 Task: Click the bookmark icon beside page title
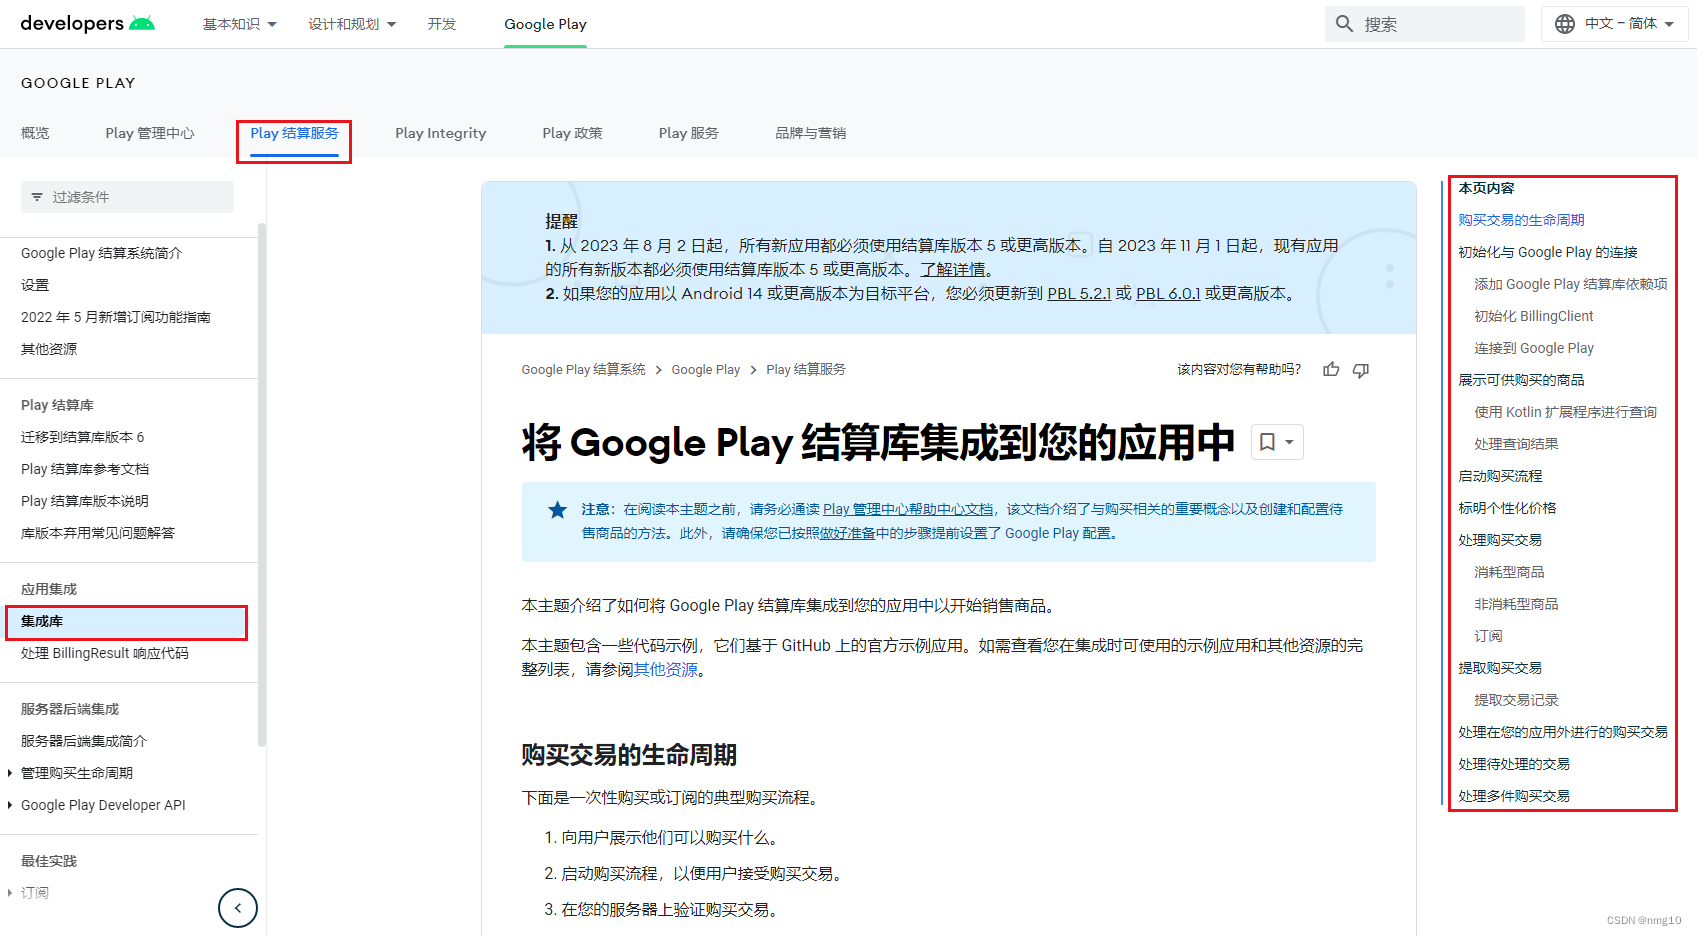1267,442
